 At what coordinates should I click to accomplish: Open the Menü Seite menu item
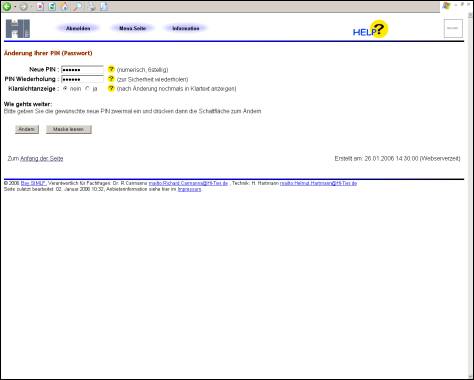pyautogui.click(x=132, y=28)
